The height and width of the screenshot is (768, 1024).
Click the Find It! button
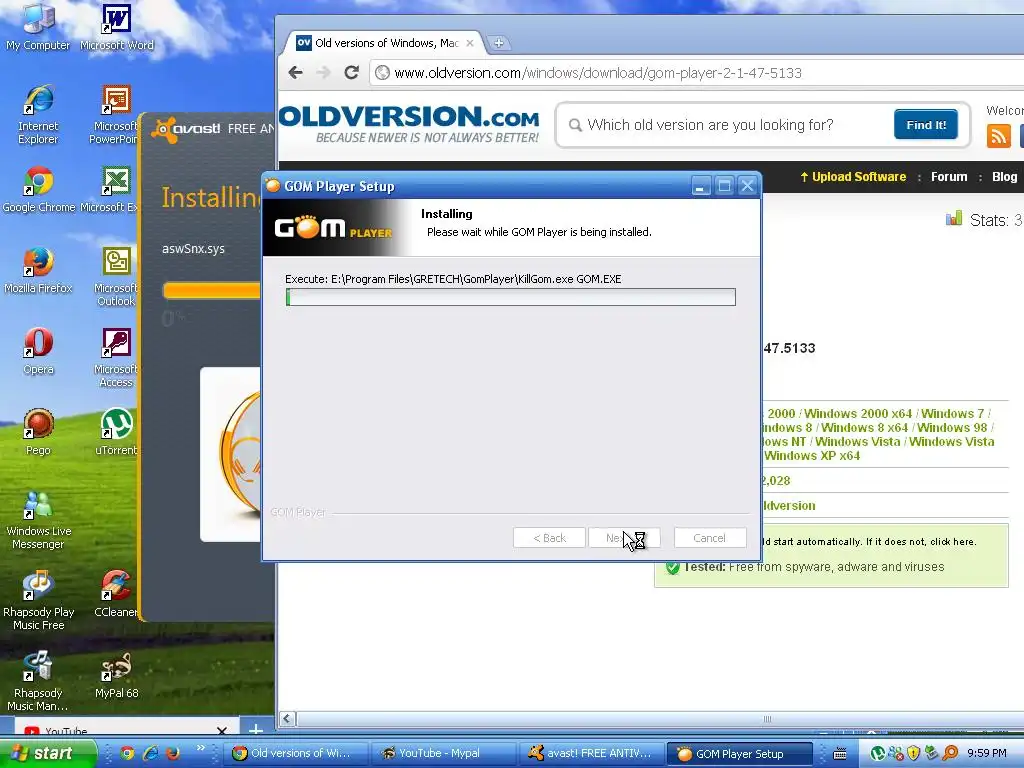pyautogui.click(x=925, y=125)
